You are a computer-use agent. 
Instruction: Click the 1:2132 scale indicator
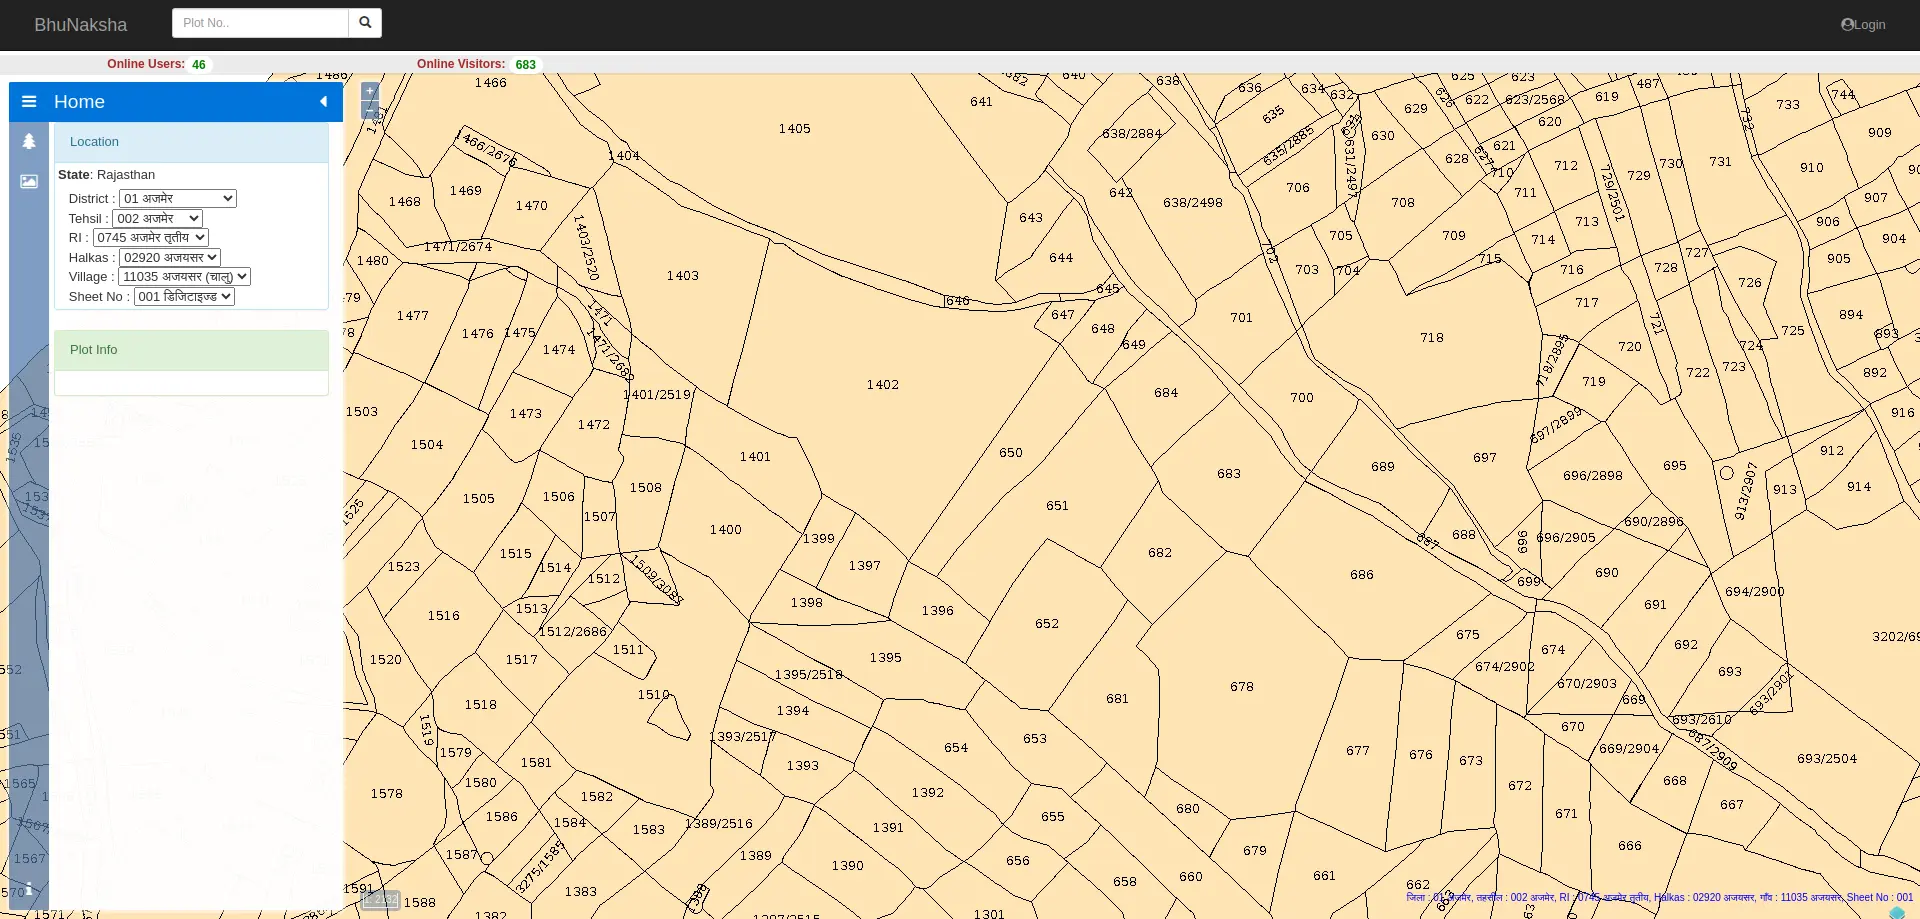point(380,900)
